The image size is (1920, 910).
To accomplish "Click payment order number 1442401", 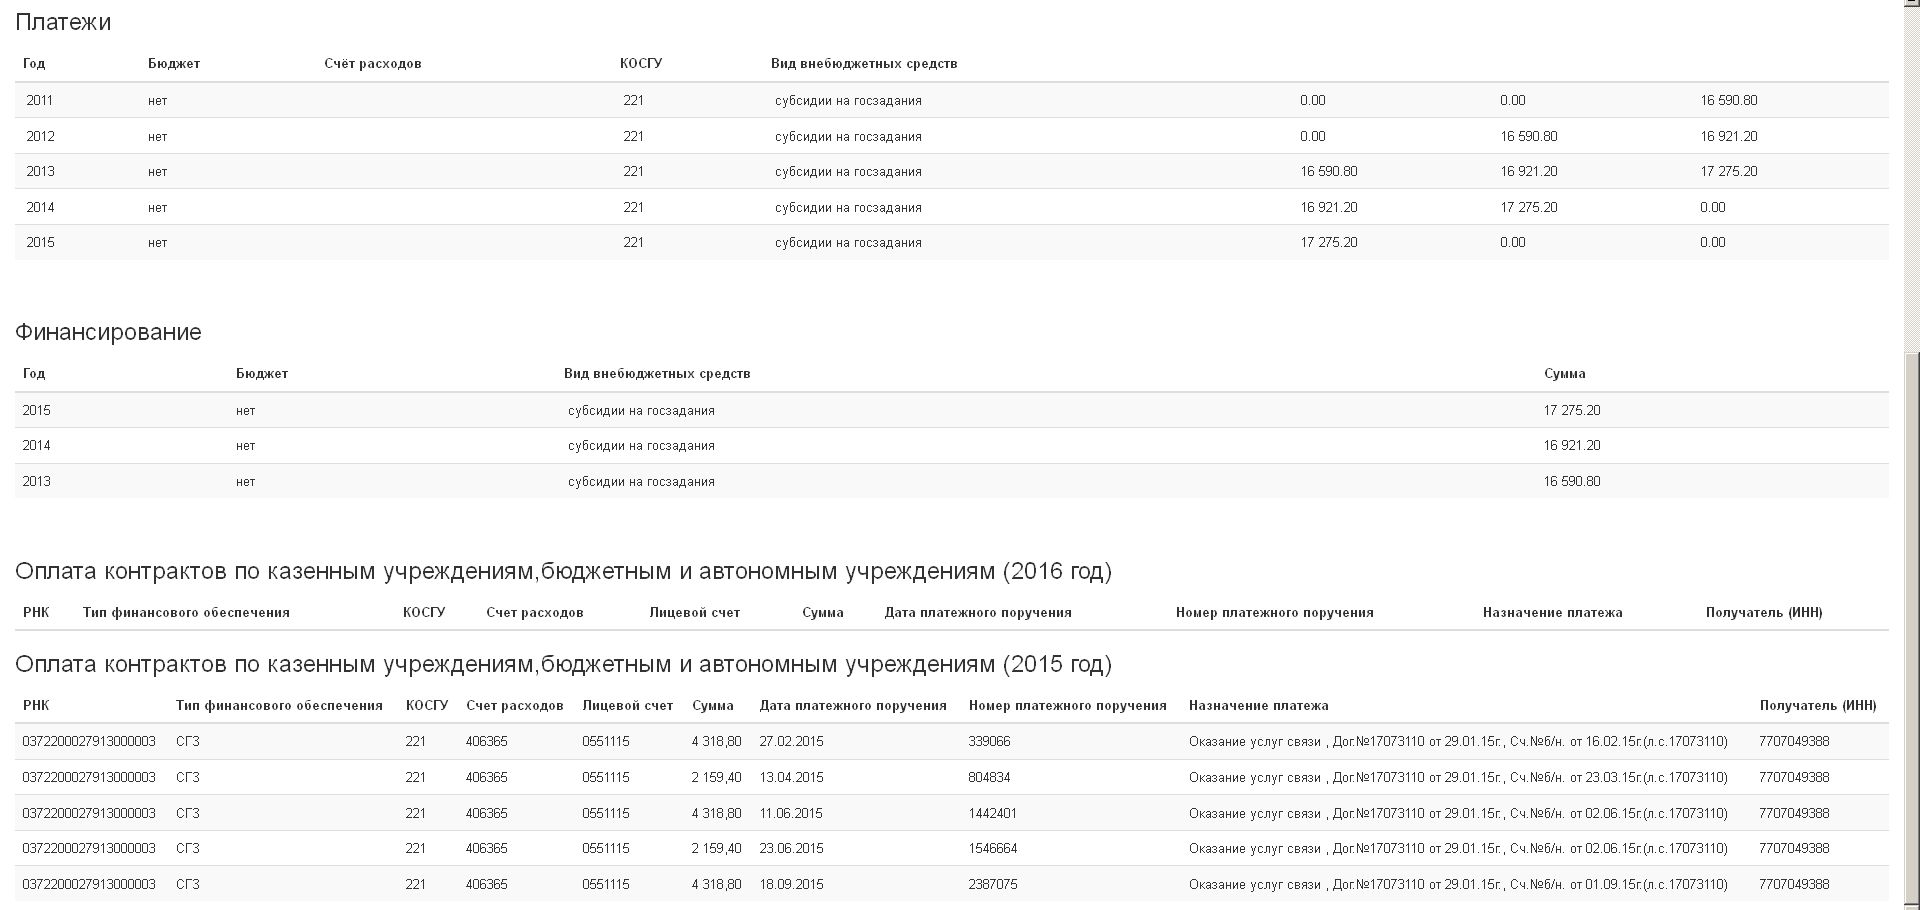I will click(993, 813).
